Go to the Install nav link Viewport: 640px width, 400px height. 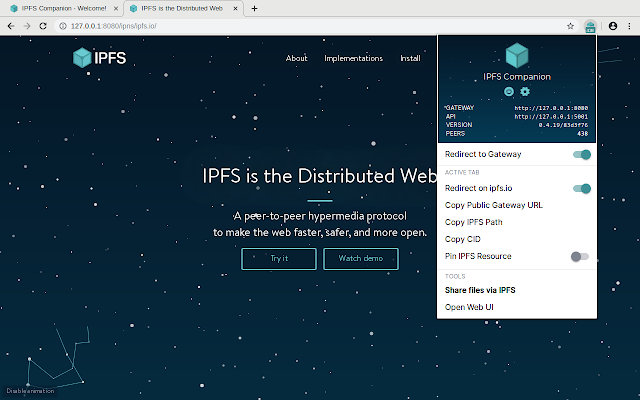point(410,58)
